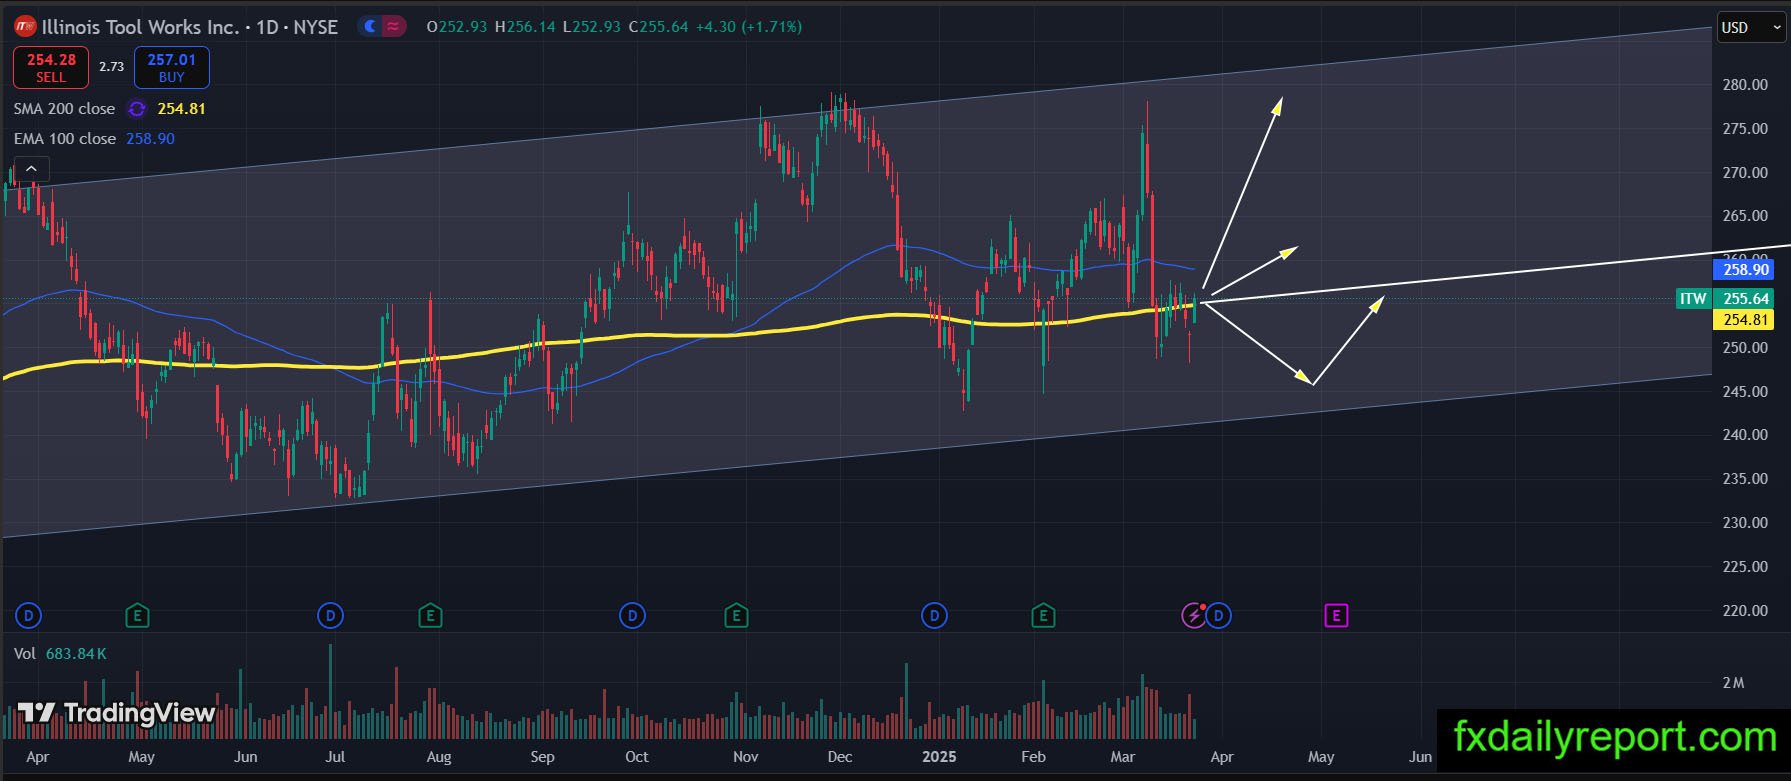Click the yellow SMA value 254.81 in legend
Image resolution: width=1791 pixels, height=781 pixels.
(x=181, y=109)
